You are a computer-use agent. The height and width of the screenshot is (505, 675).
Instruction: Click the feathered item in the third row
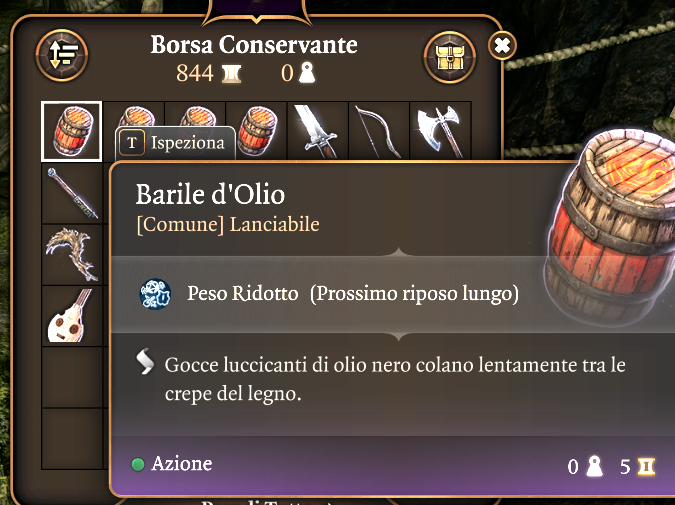click(x=71, y=254)
